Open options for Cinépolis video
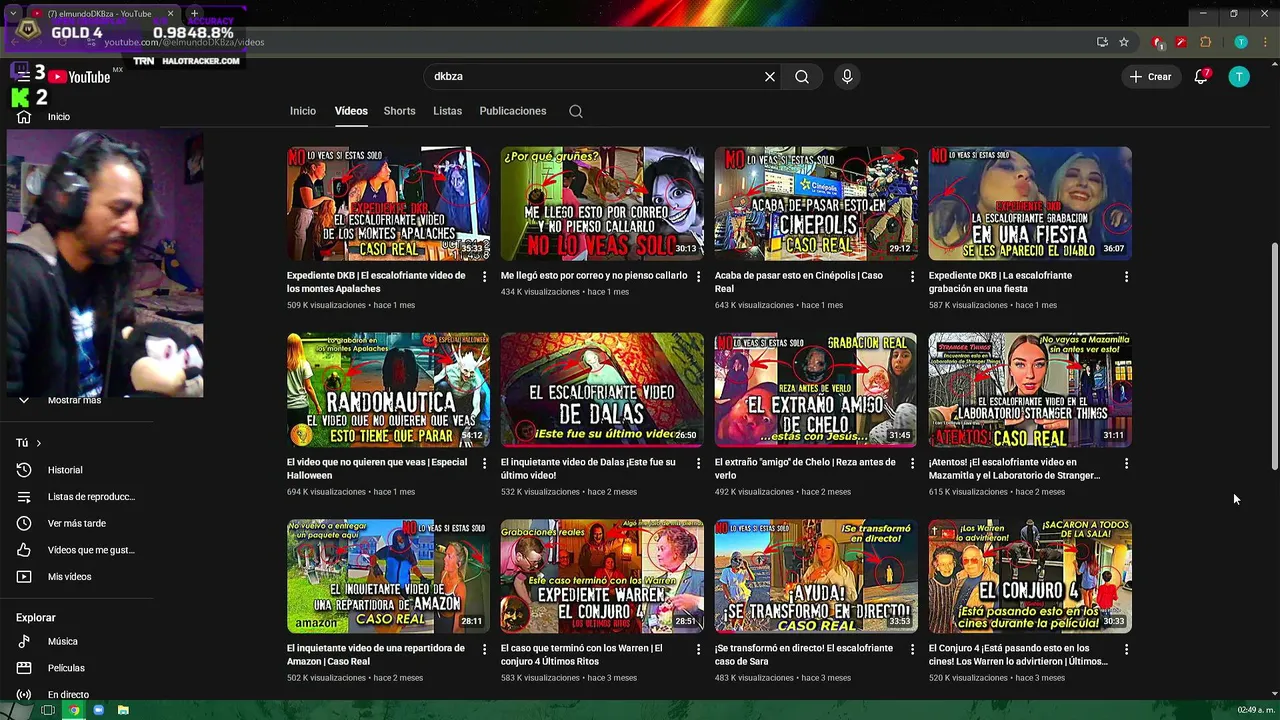Image resolution: width=1280 pixels, height=720 pixels. pyautogui.click(x=912, y=276)
